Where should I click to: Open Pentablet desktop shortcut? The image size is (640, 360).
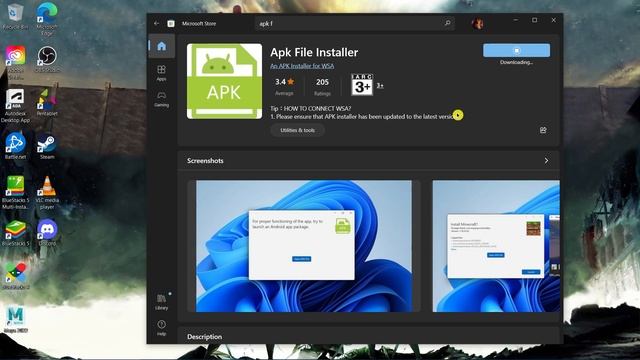click(x=47, y=103)
